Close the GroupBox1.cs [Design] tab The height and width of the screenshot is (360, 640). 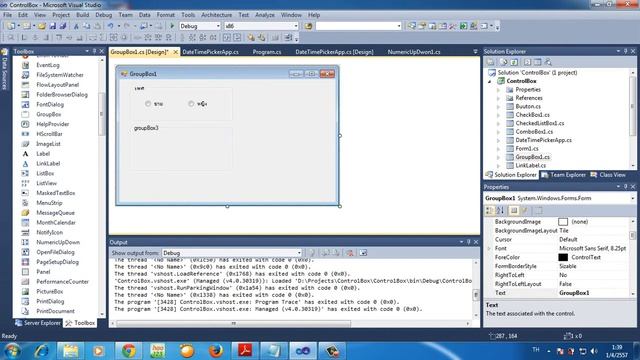[x=176, y=52]
